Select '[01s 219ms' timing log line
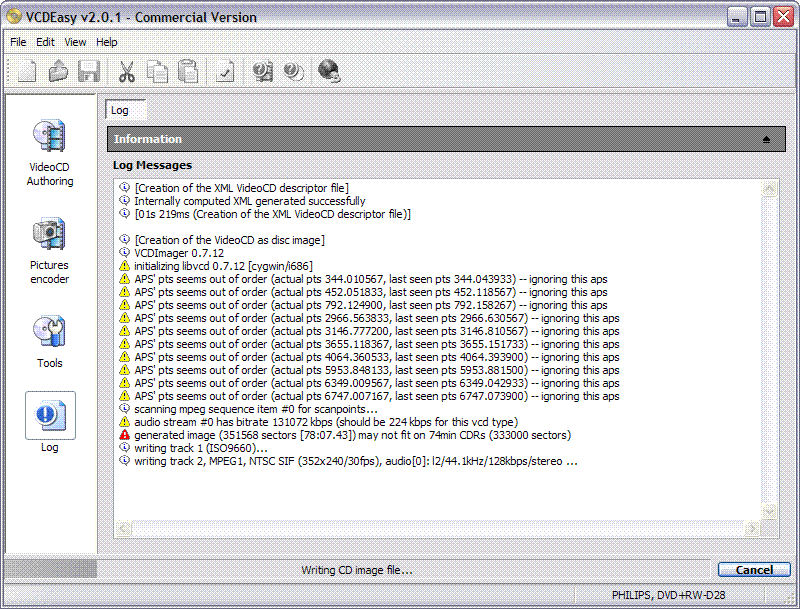 tap(272, 214)
